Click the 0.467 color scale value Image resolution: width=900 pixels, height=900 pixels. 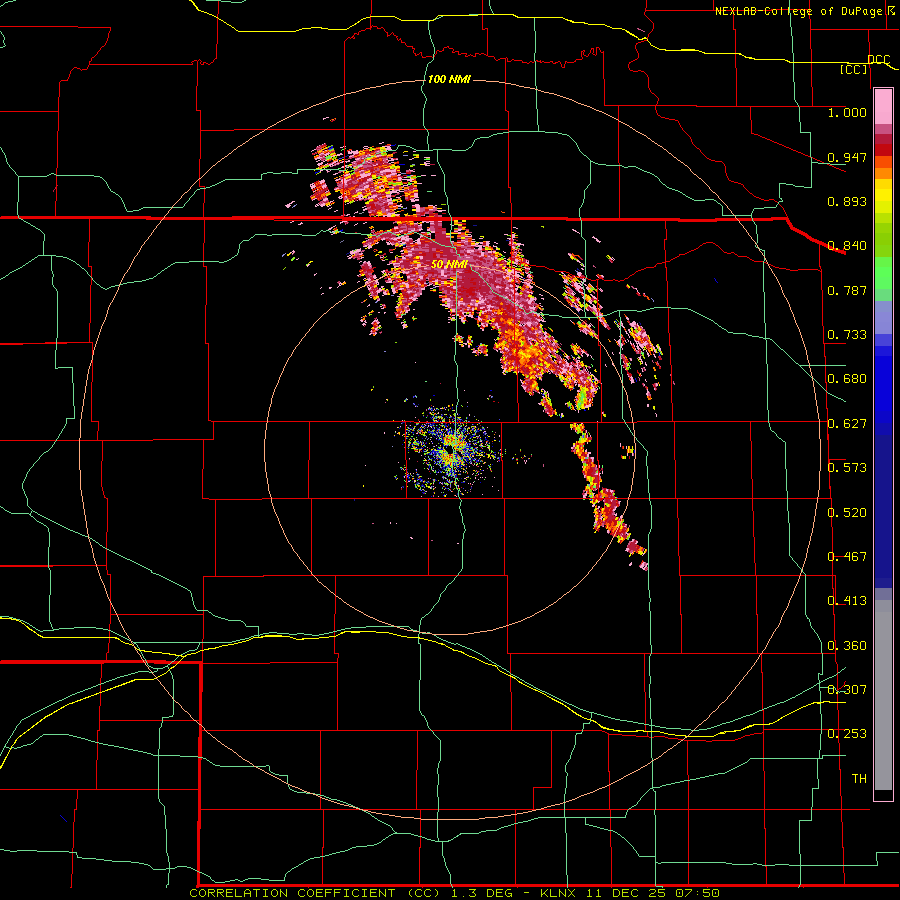coord(847,557)
